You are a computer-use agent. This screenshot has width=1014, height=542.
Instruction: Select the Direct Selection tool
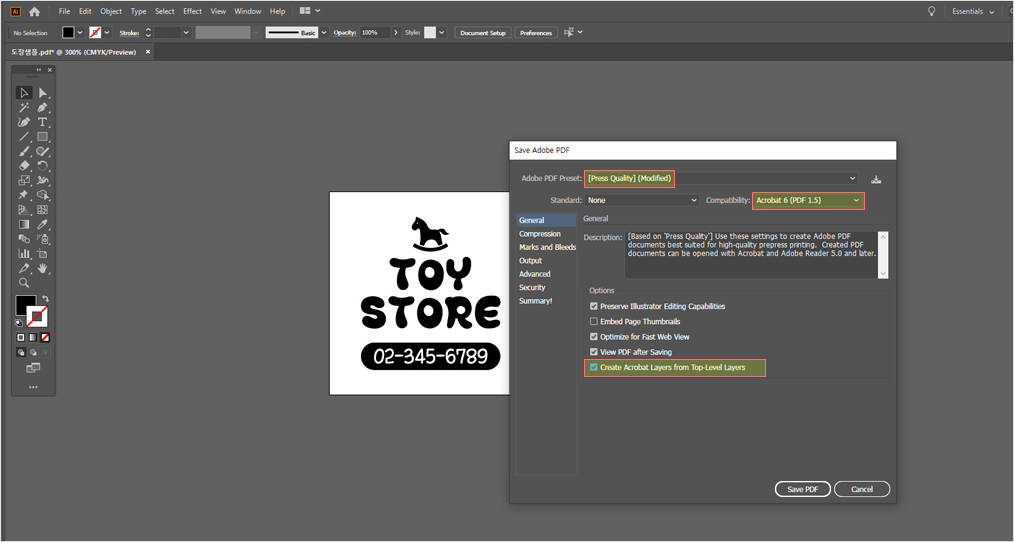pyautogui.click(x=43, y=93)
